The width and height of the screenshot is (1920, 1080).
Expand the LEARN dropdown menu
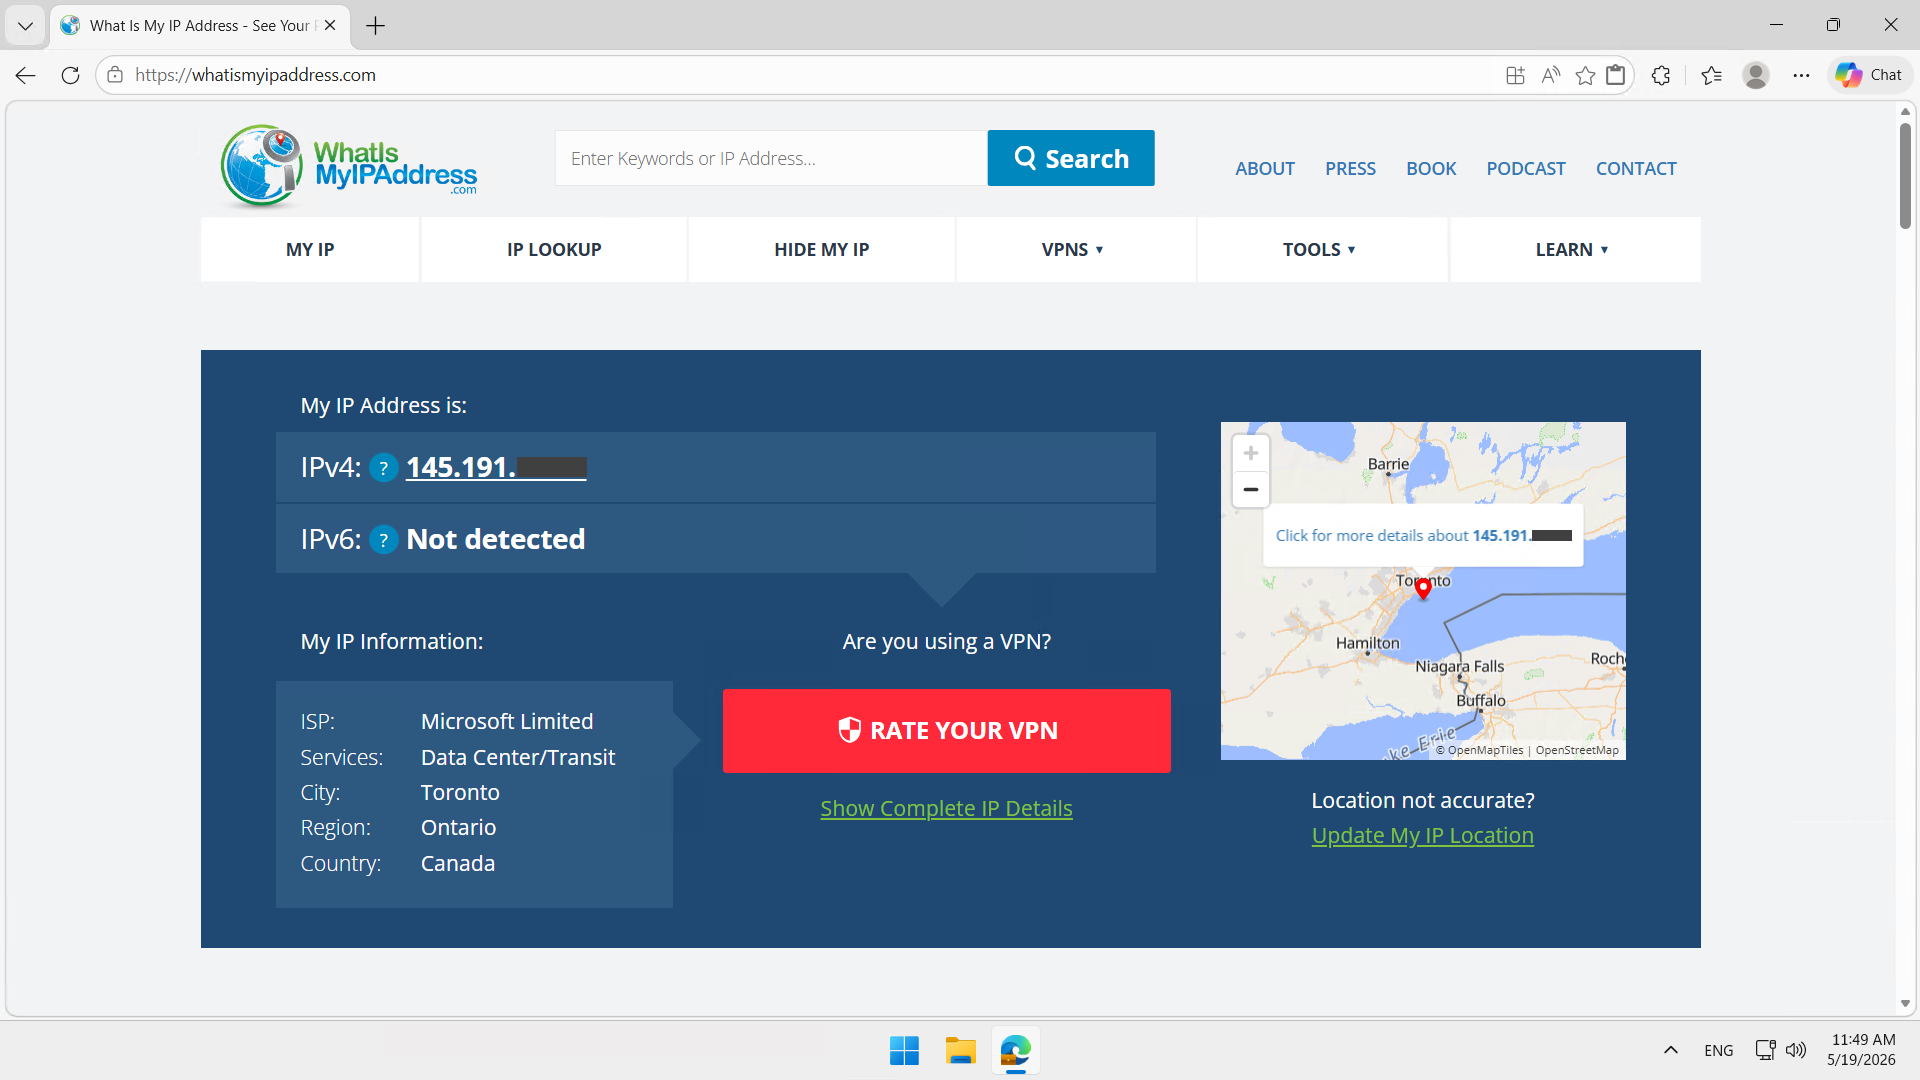click(1574, 250)
